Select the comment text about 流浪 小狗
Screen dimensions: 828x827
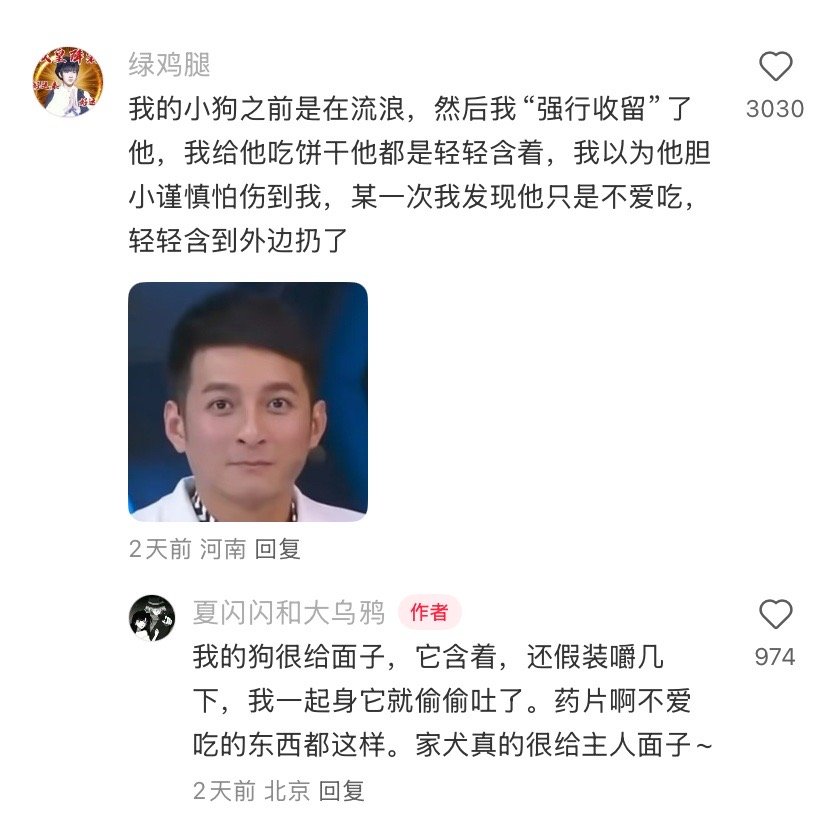click(420, 174)
